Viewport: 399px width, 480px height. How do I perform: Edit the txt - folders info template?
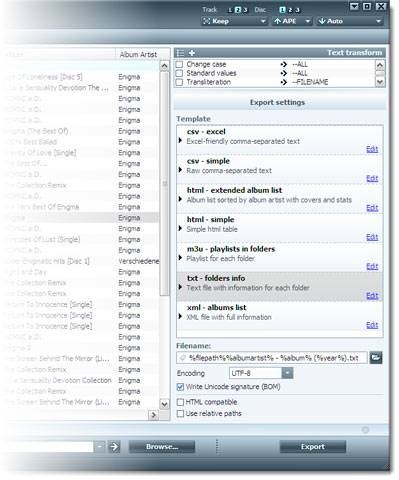[x=372, y=296]
